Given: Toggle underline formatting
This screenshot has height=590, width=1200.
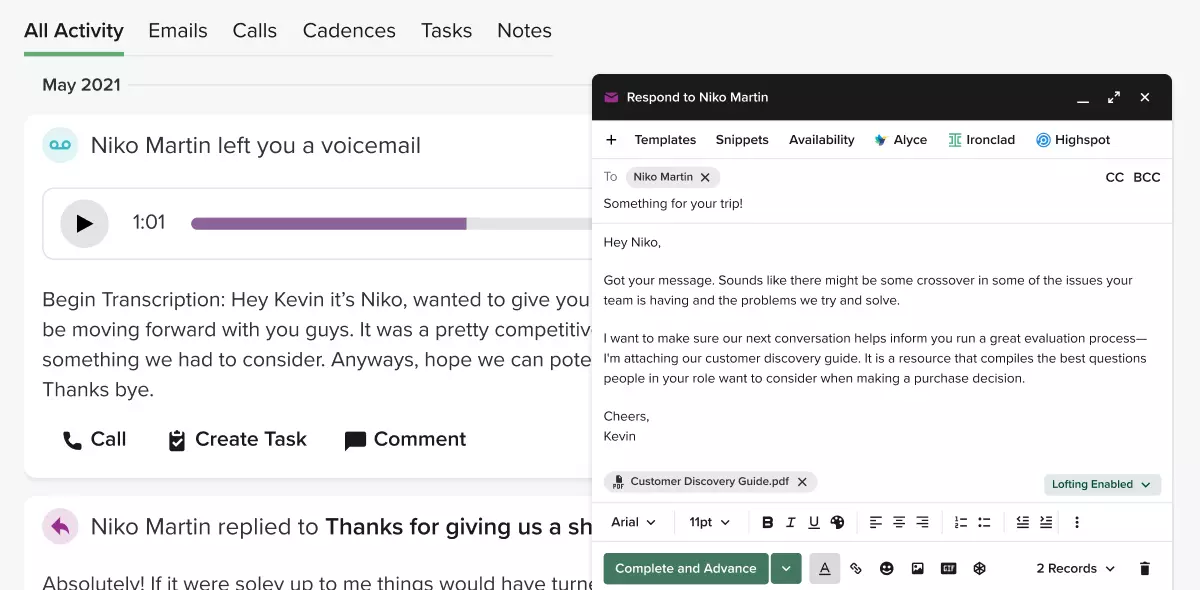Looking at the screenshot, I should [x=813, y=522].
